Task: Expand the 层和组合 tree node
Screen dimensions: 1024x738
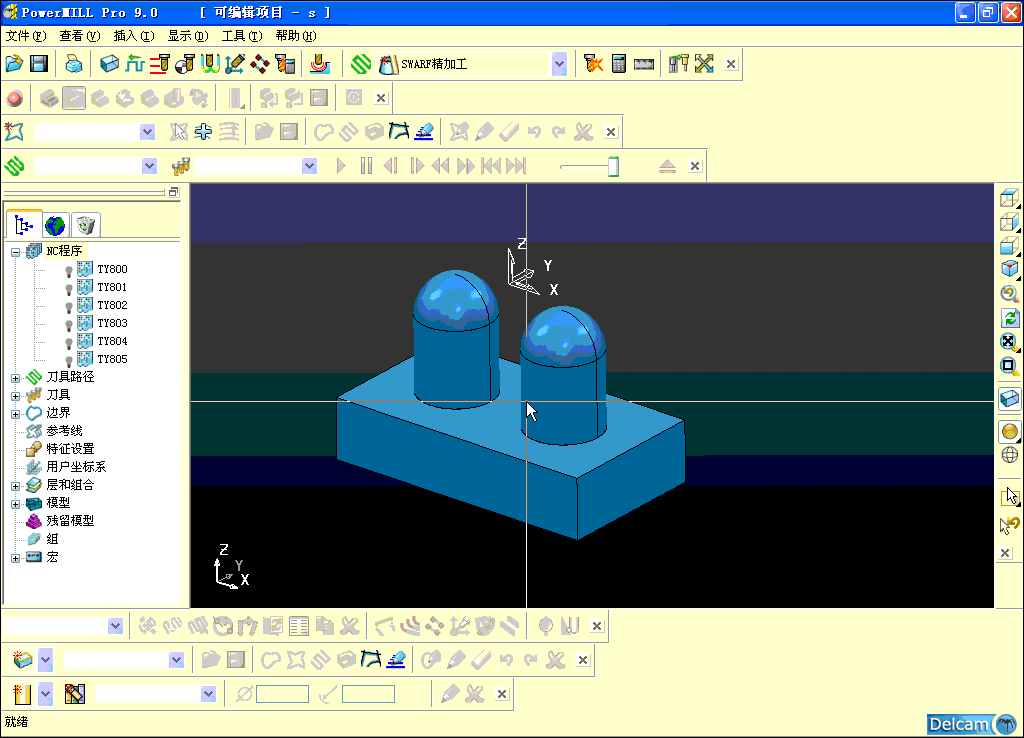Action: 16,486
